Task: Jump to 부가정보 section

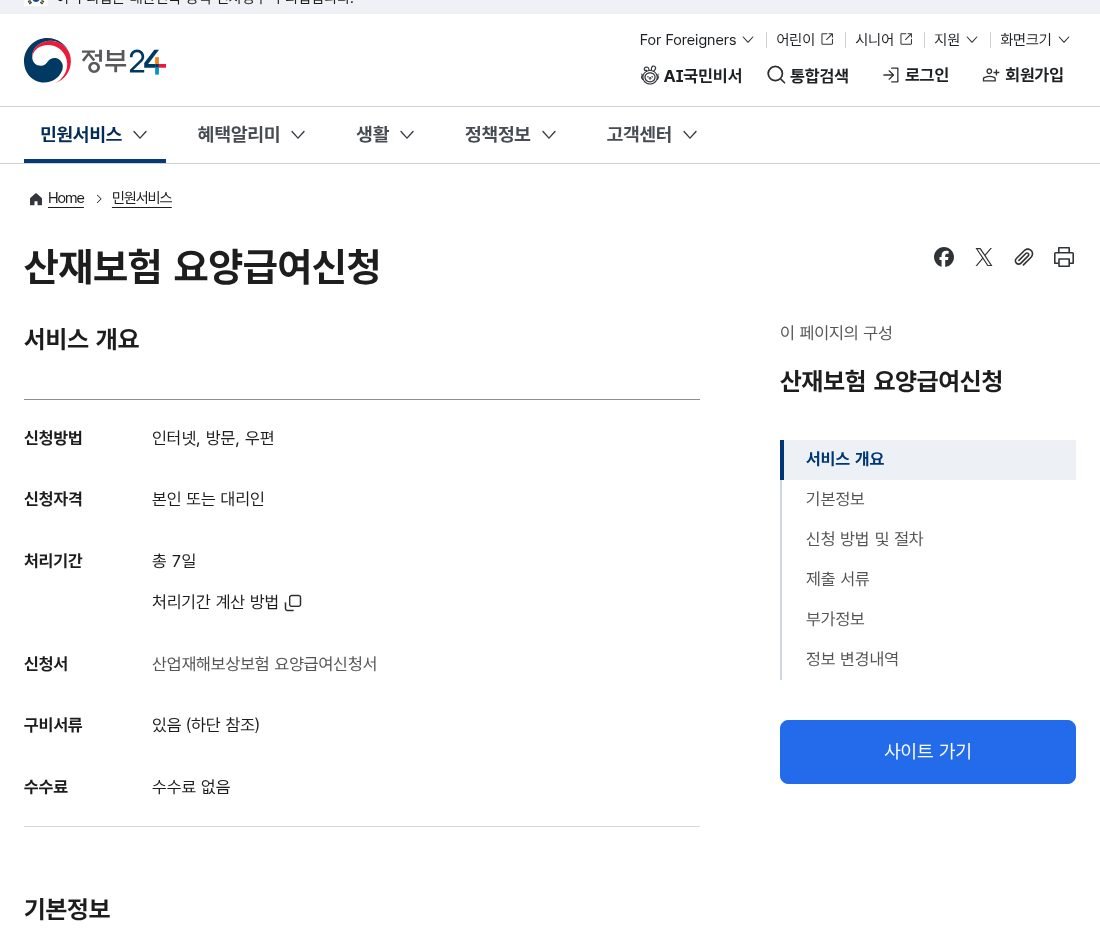Action: pyautogui.click(x=835, y=619)
